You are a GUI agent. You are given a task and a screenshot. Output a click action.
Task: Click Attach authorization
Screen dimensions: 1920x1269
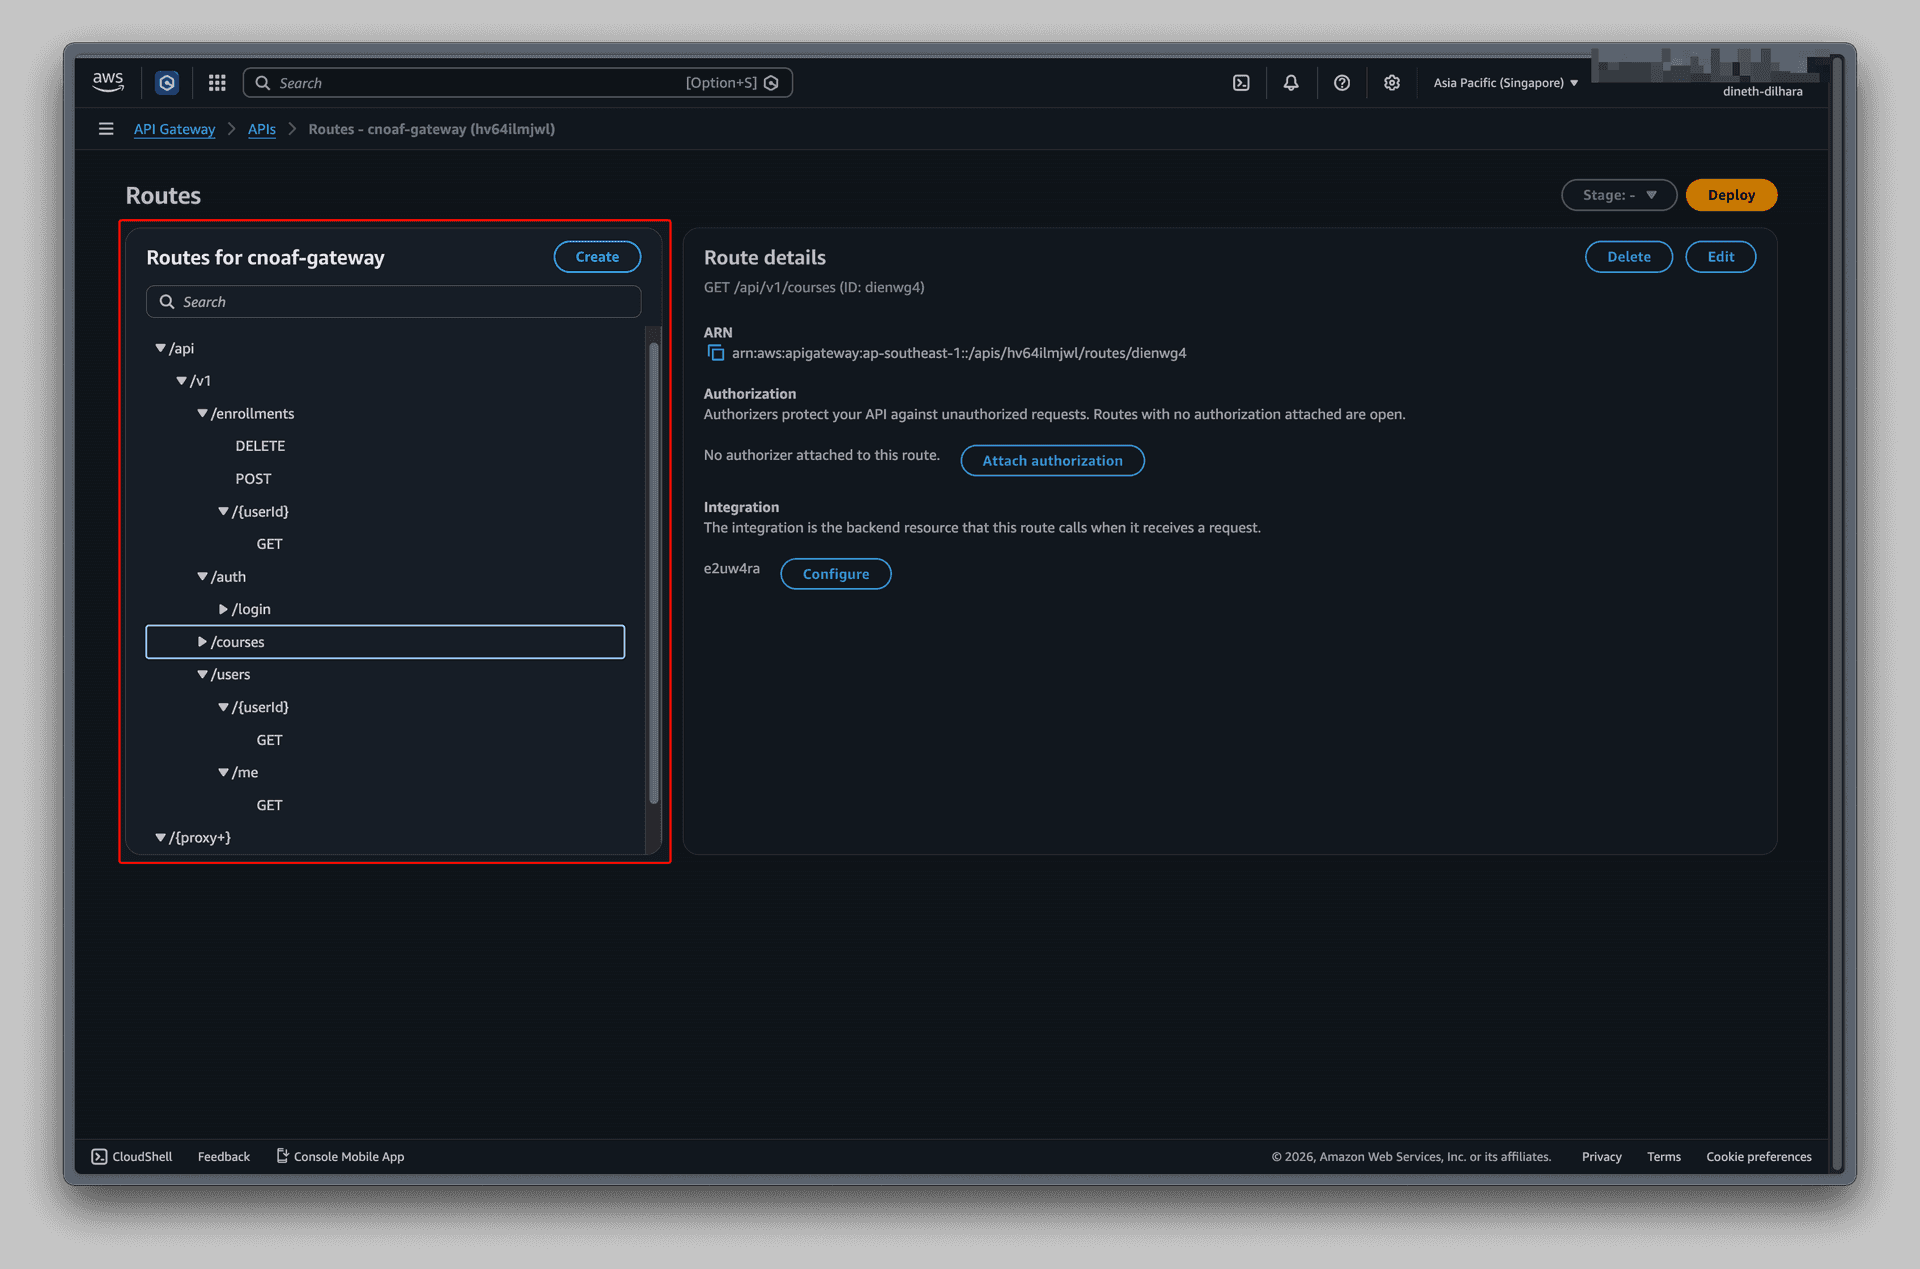click(x=1052, y=461)
